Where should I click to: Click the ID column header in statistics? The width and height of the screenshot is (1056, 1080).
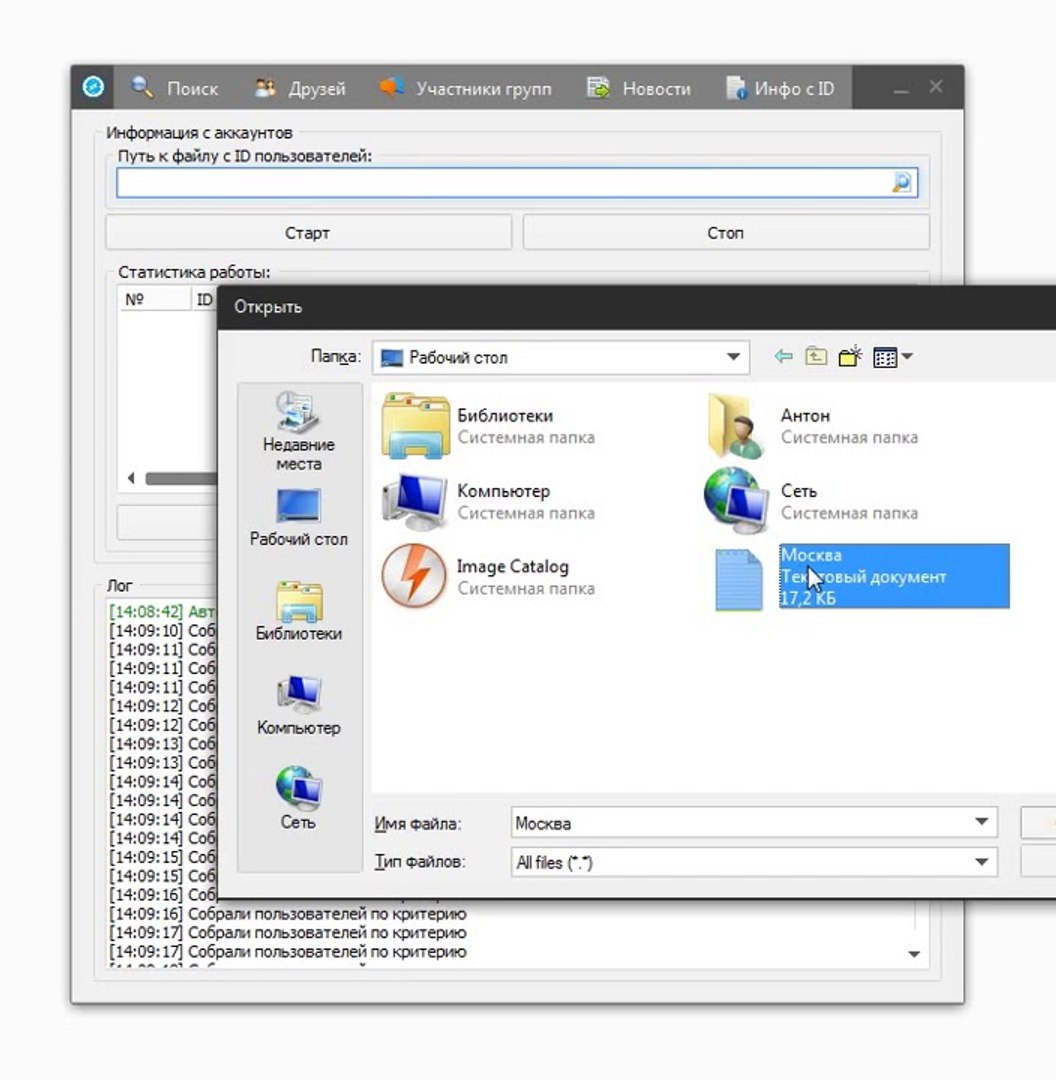click(x=205, y=300)
